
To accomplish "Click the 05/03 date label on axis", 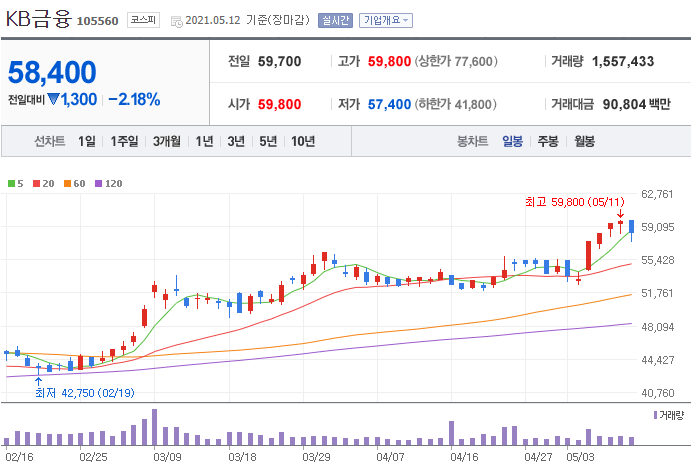I will (x=580, y=457).
